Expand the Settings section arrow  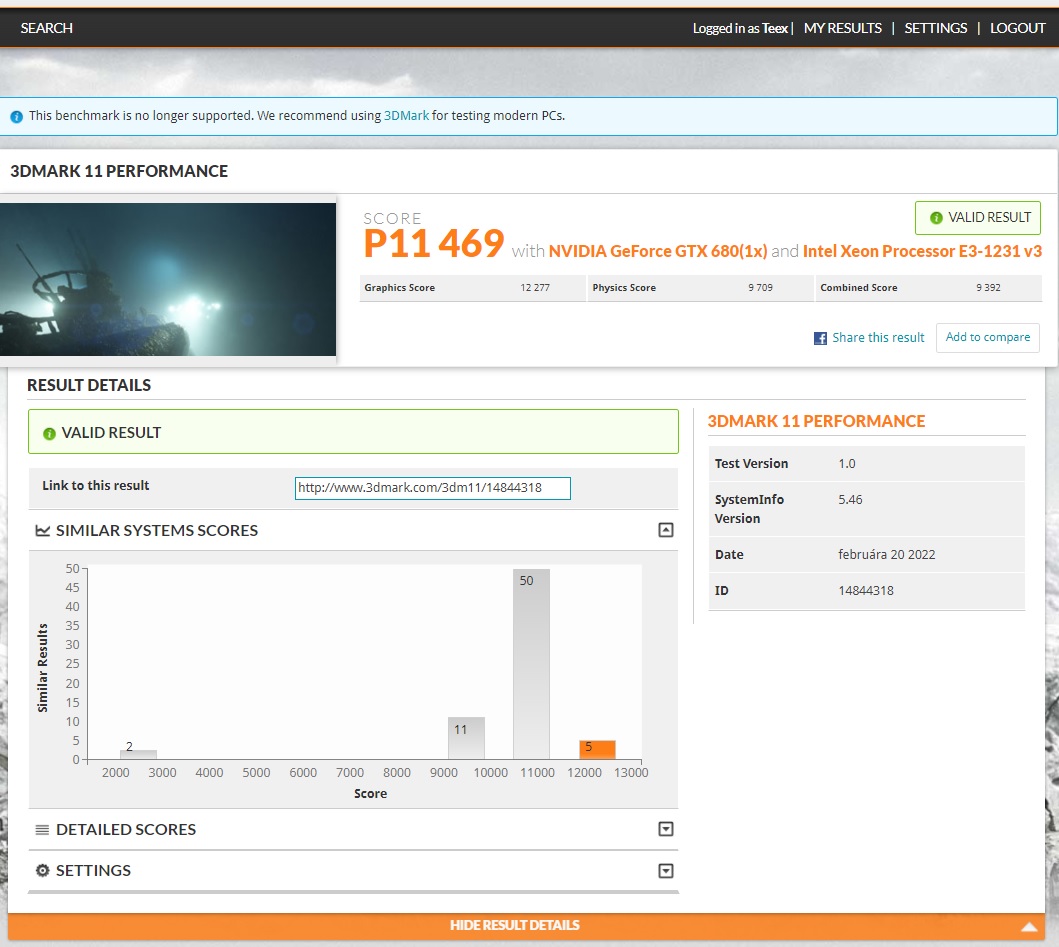(666, 871)
